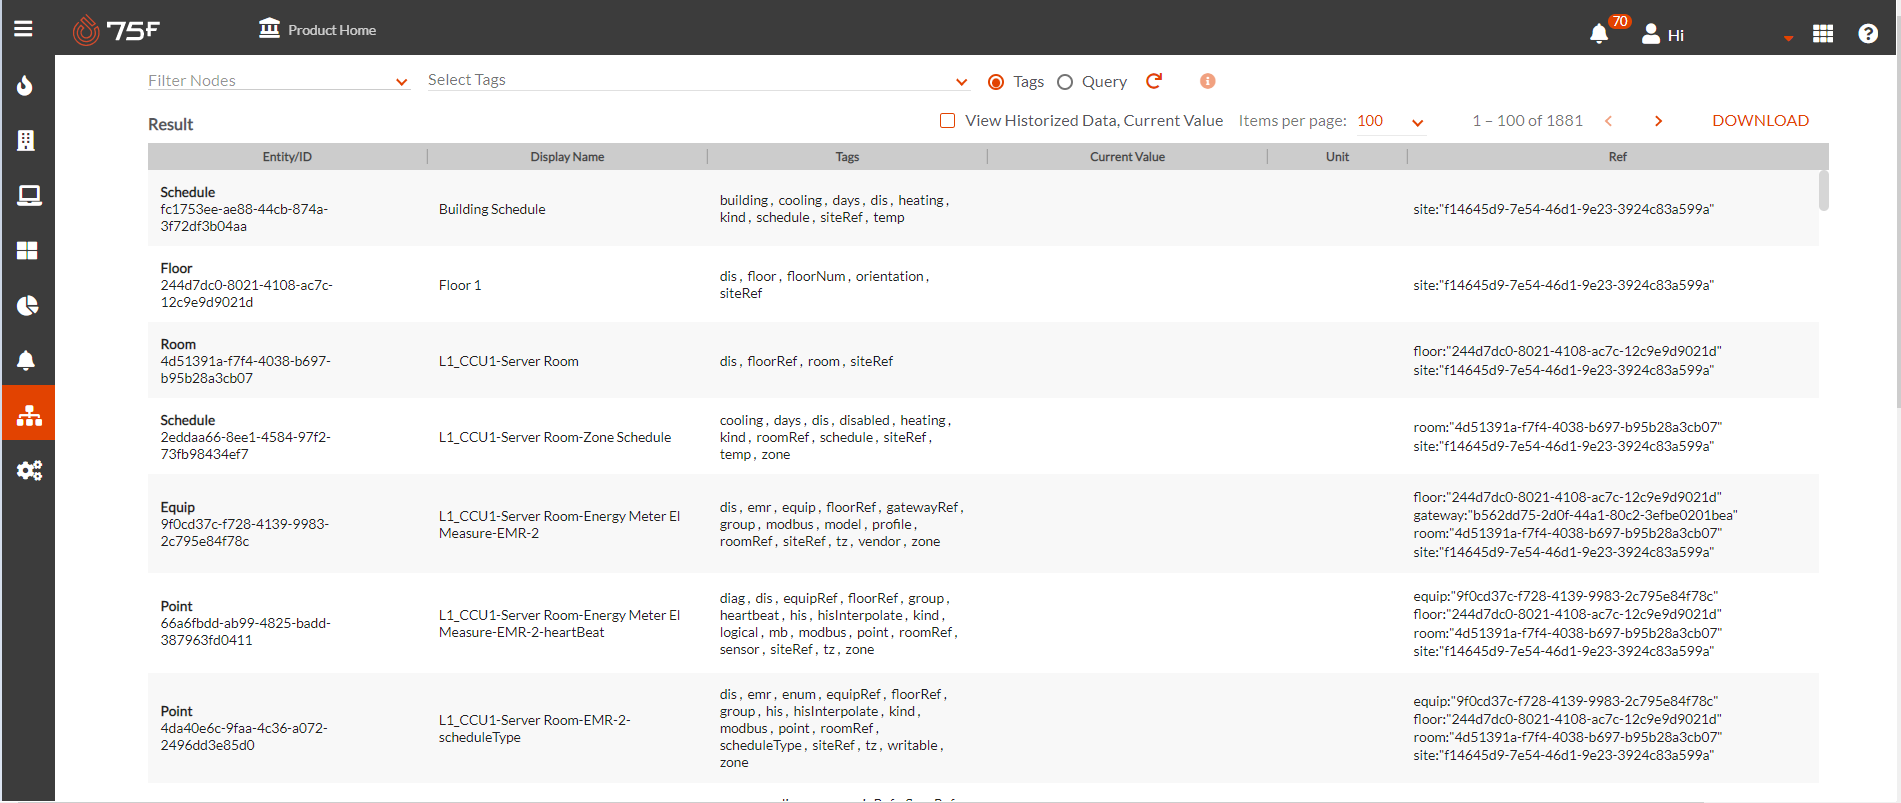The width and height of the screenshot is (1901, 803).
Task: Click the user profile icon
Action: point(1651,34)
